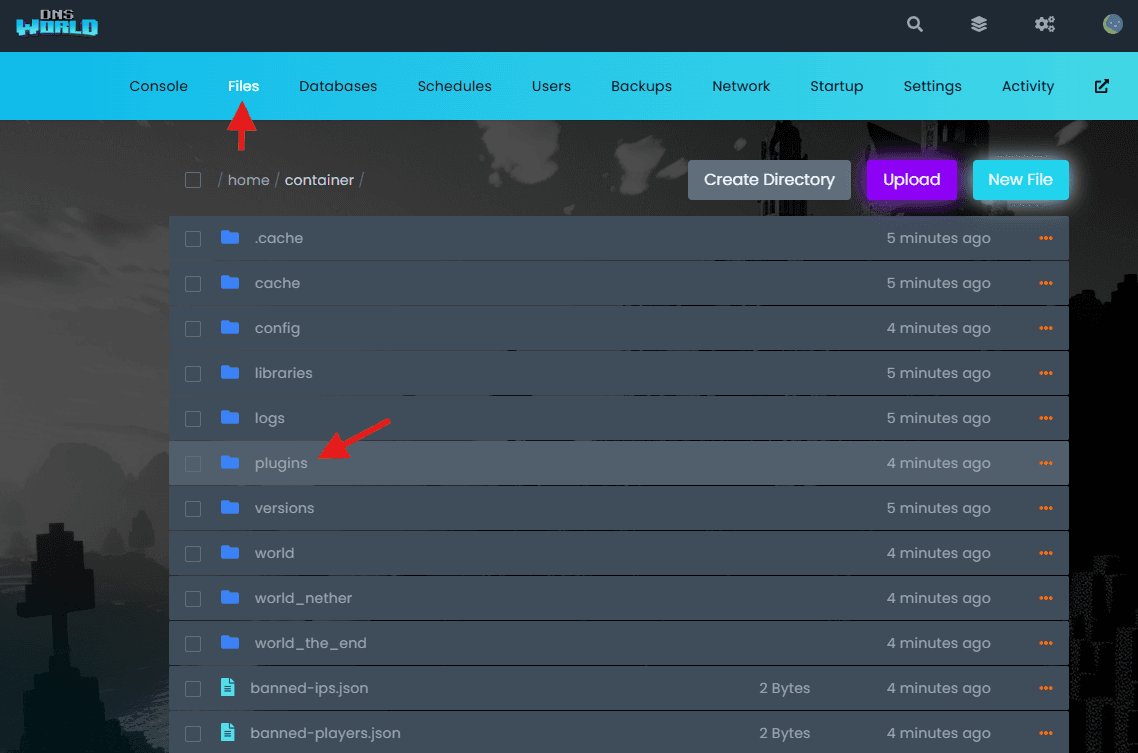Click the banned-ips.json file icon
This screenshot has width=1138, height=753.
click(x=228, y=688)
